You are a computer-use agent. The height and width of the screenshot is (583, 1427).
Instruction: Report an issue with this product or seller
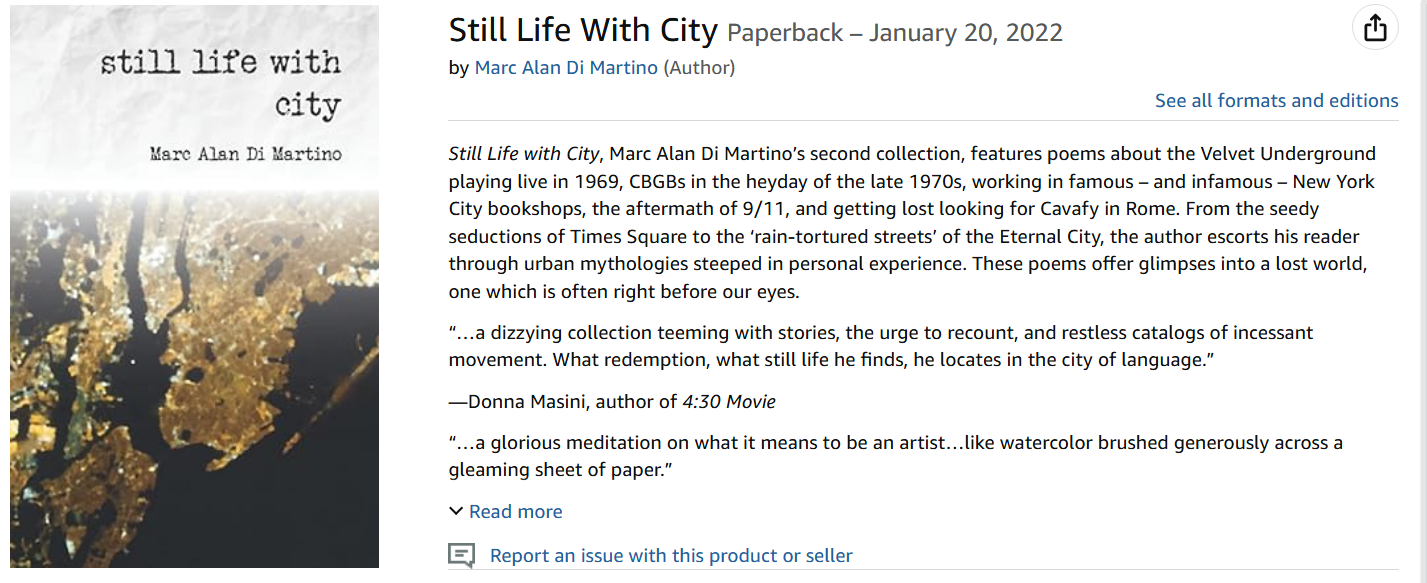(x=670, y=556)
